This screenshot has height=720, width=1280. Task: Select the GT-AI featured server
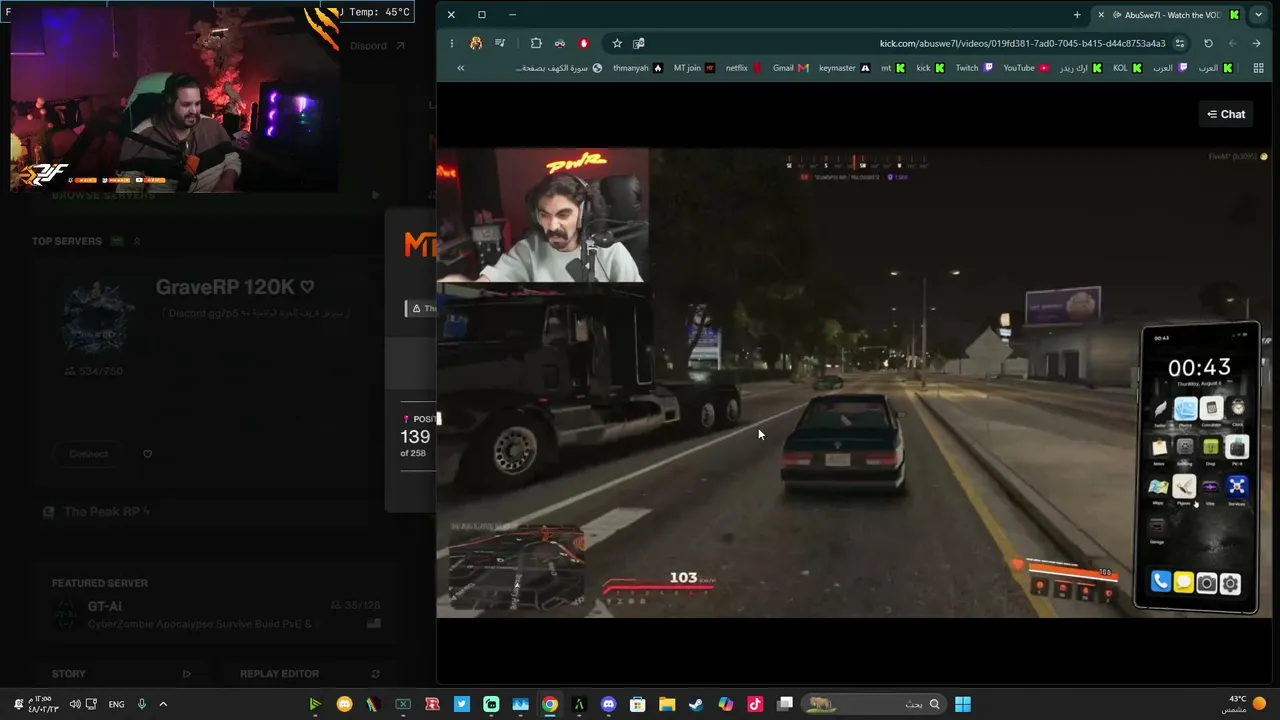[215, 614]
